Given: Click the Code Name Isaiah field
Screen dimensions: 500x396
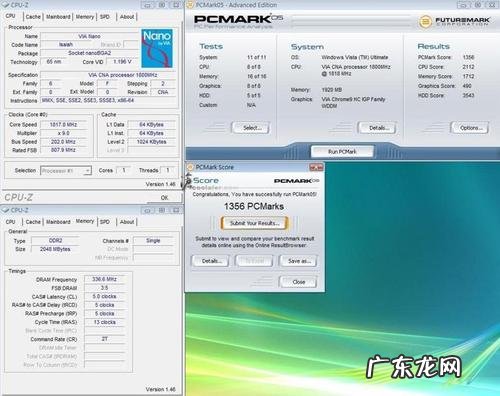Looking at the screenshot, I should pyautogui.click(x=66, y=45).
